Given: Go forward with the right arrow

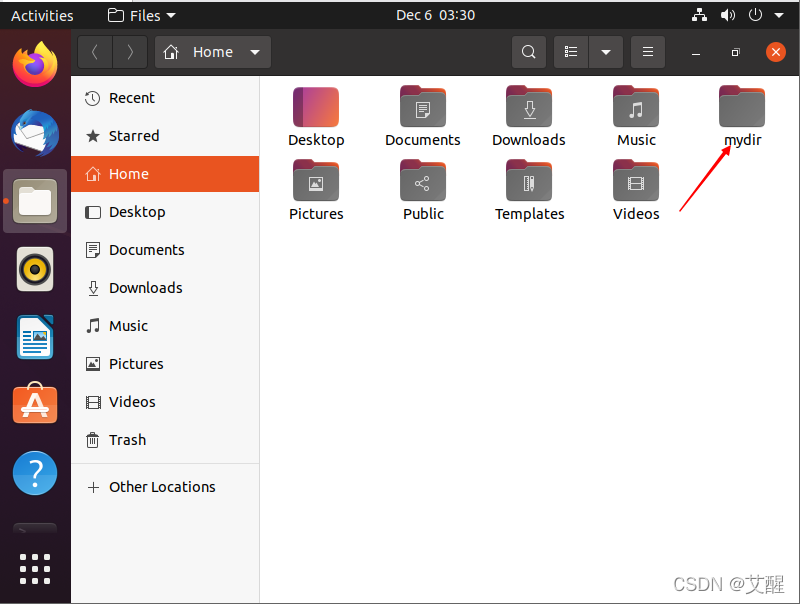Looking at the screenshot, I should (130, 52).
